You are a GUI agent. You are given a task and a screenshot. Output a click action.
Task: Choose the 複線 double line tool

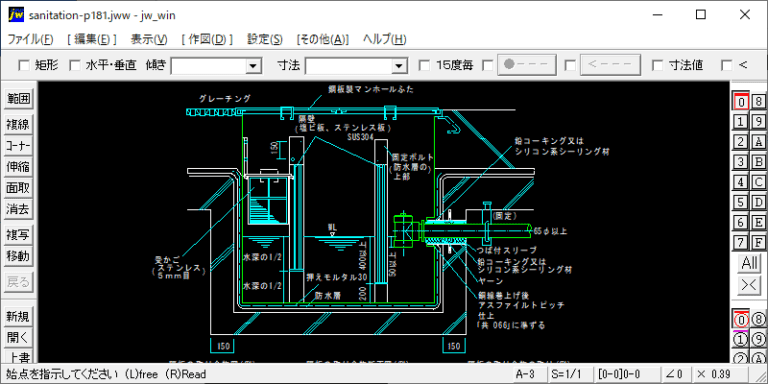[19, 124]
